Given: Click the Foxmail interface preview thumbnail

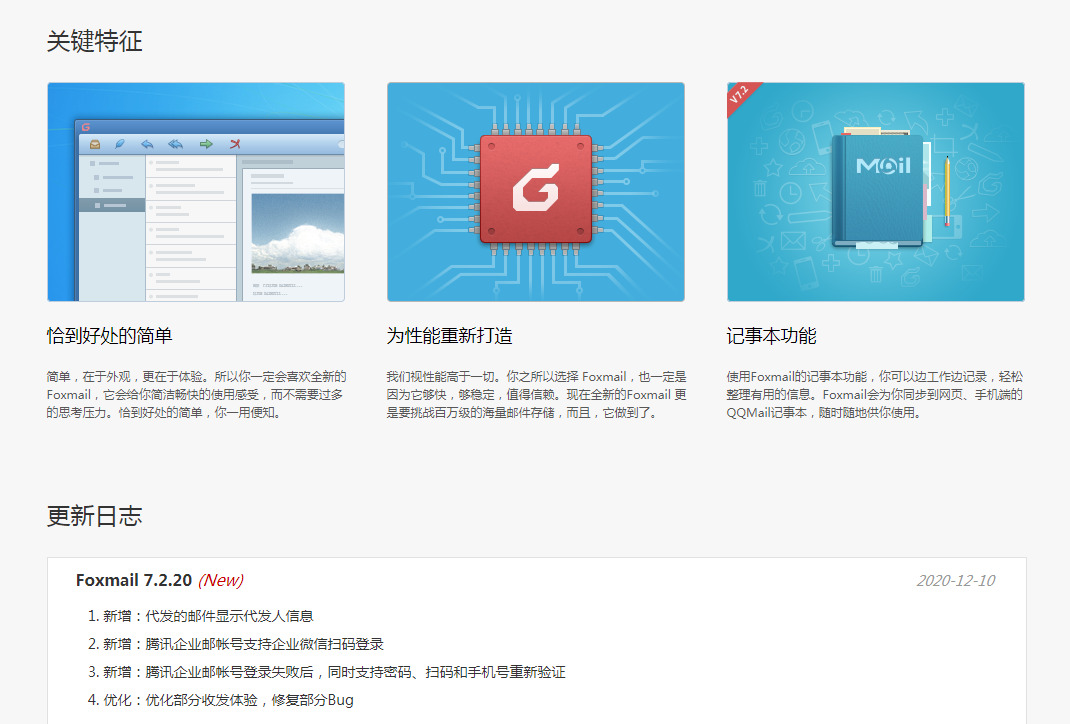Looking at the screenshot, I should [x=196, y=192].
